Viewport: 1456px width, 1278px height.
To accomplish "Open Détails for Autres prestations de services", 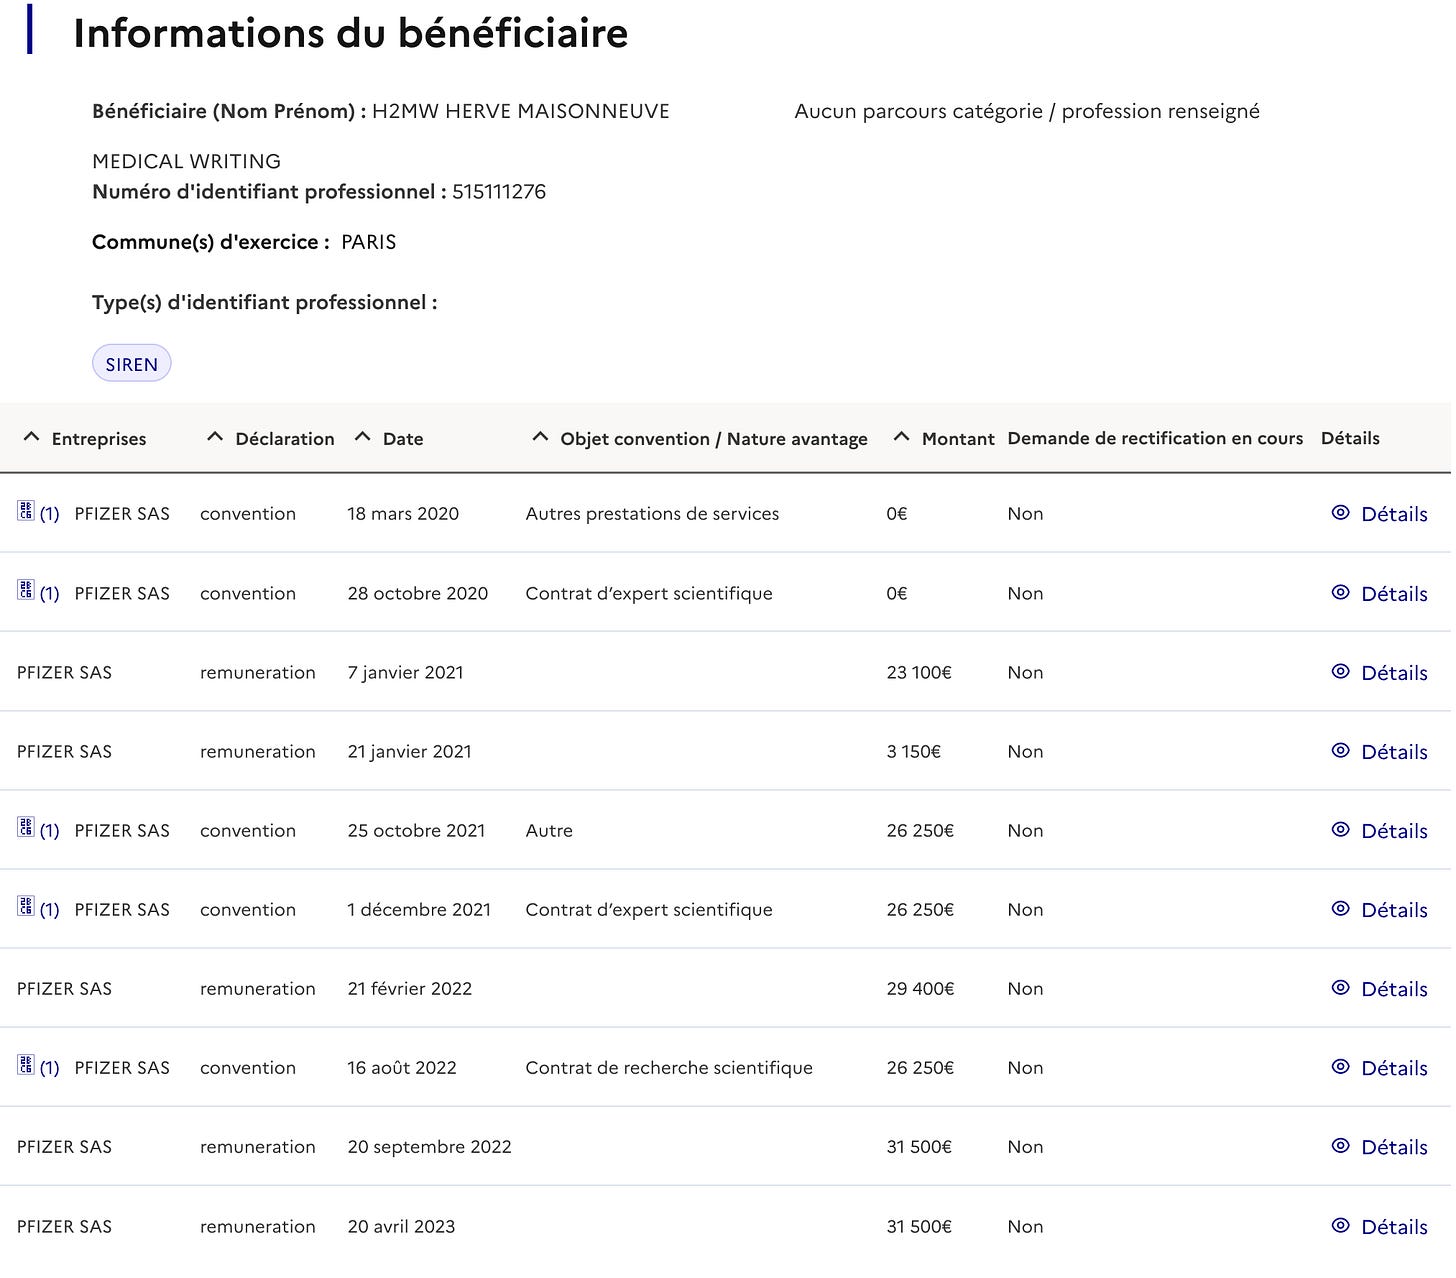I will pos(1394,514).
